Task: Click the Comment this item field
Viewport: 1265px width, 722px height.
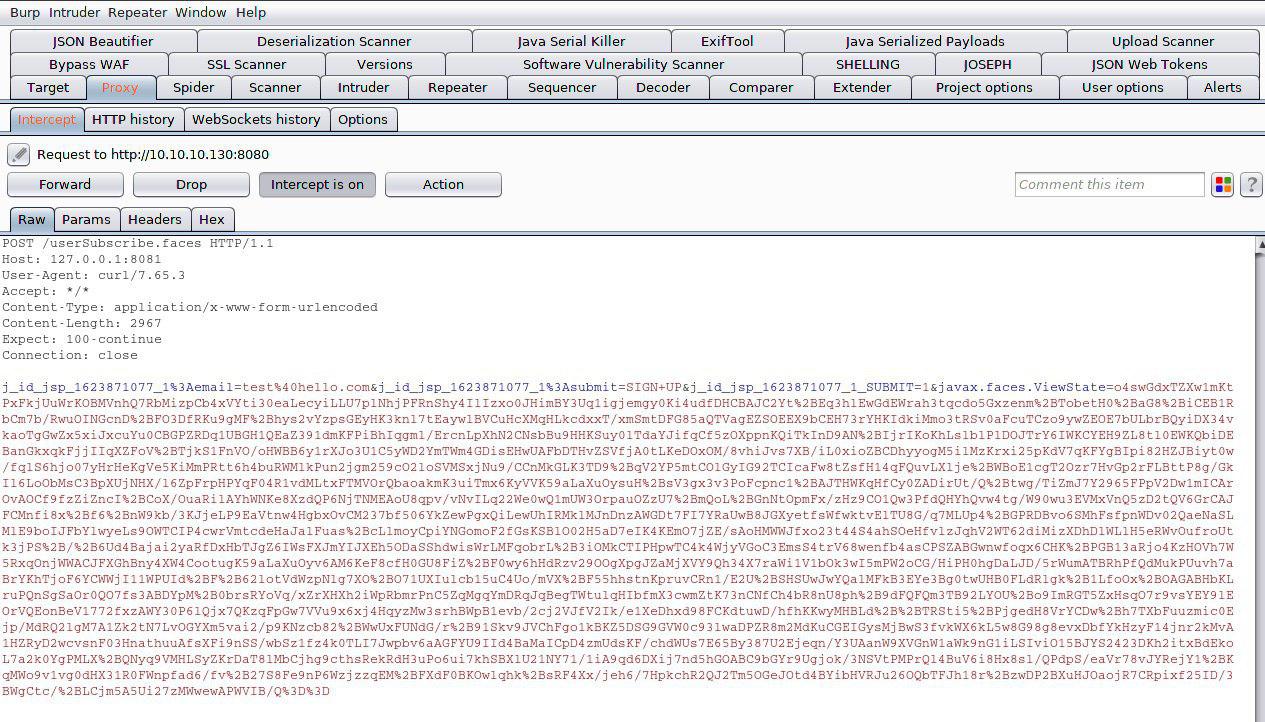Action: (x=1110, y=184)
